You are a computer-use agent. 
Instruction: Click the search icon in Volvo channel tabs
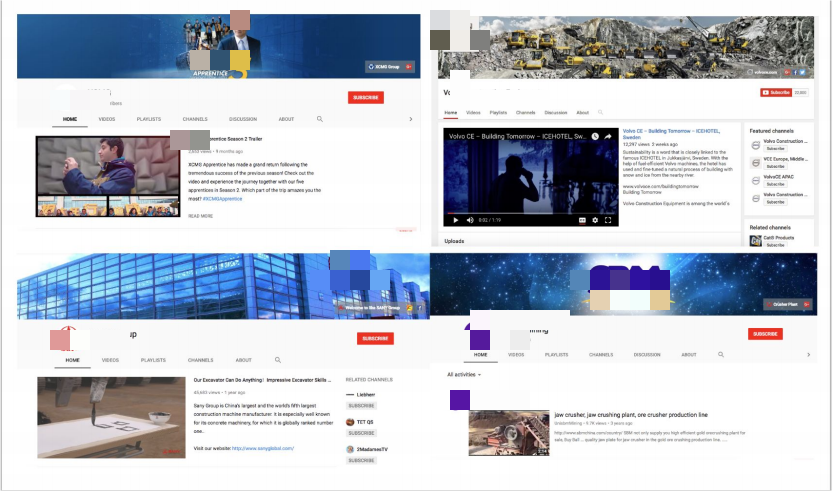(599, 112)
